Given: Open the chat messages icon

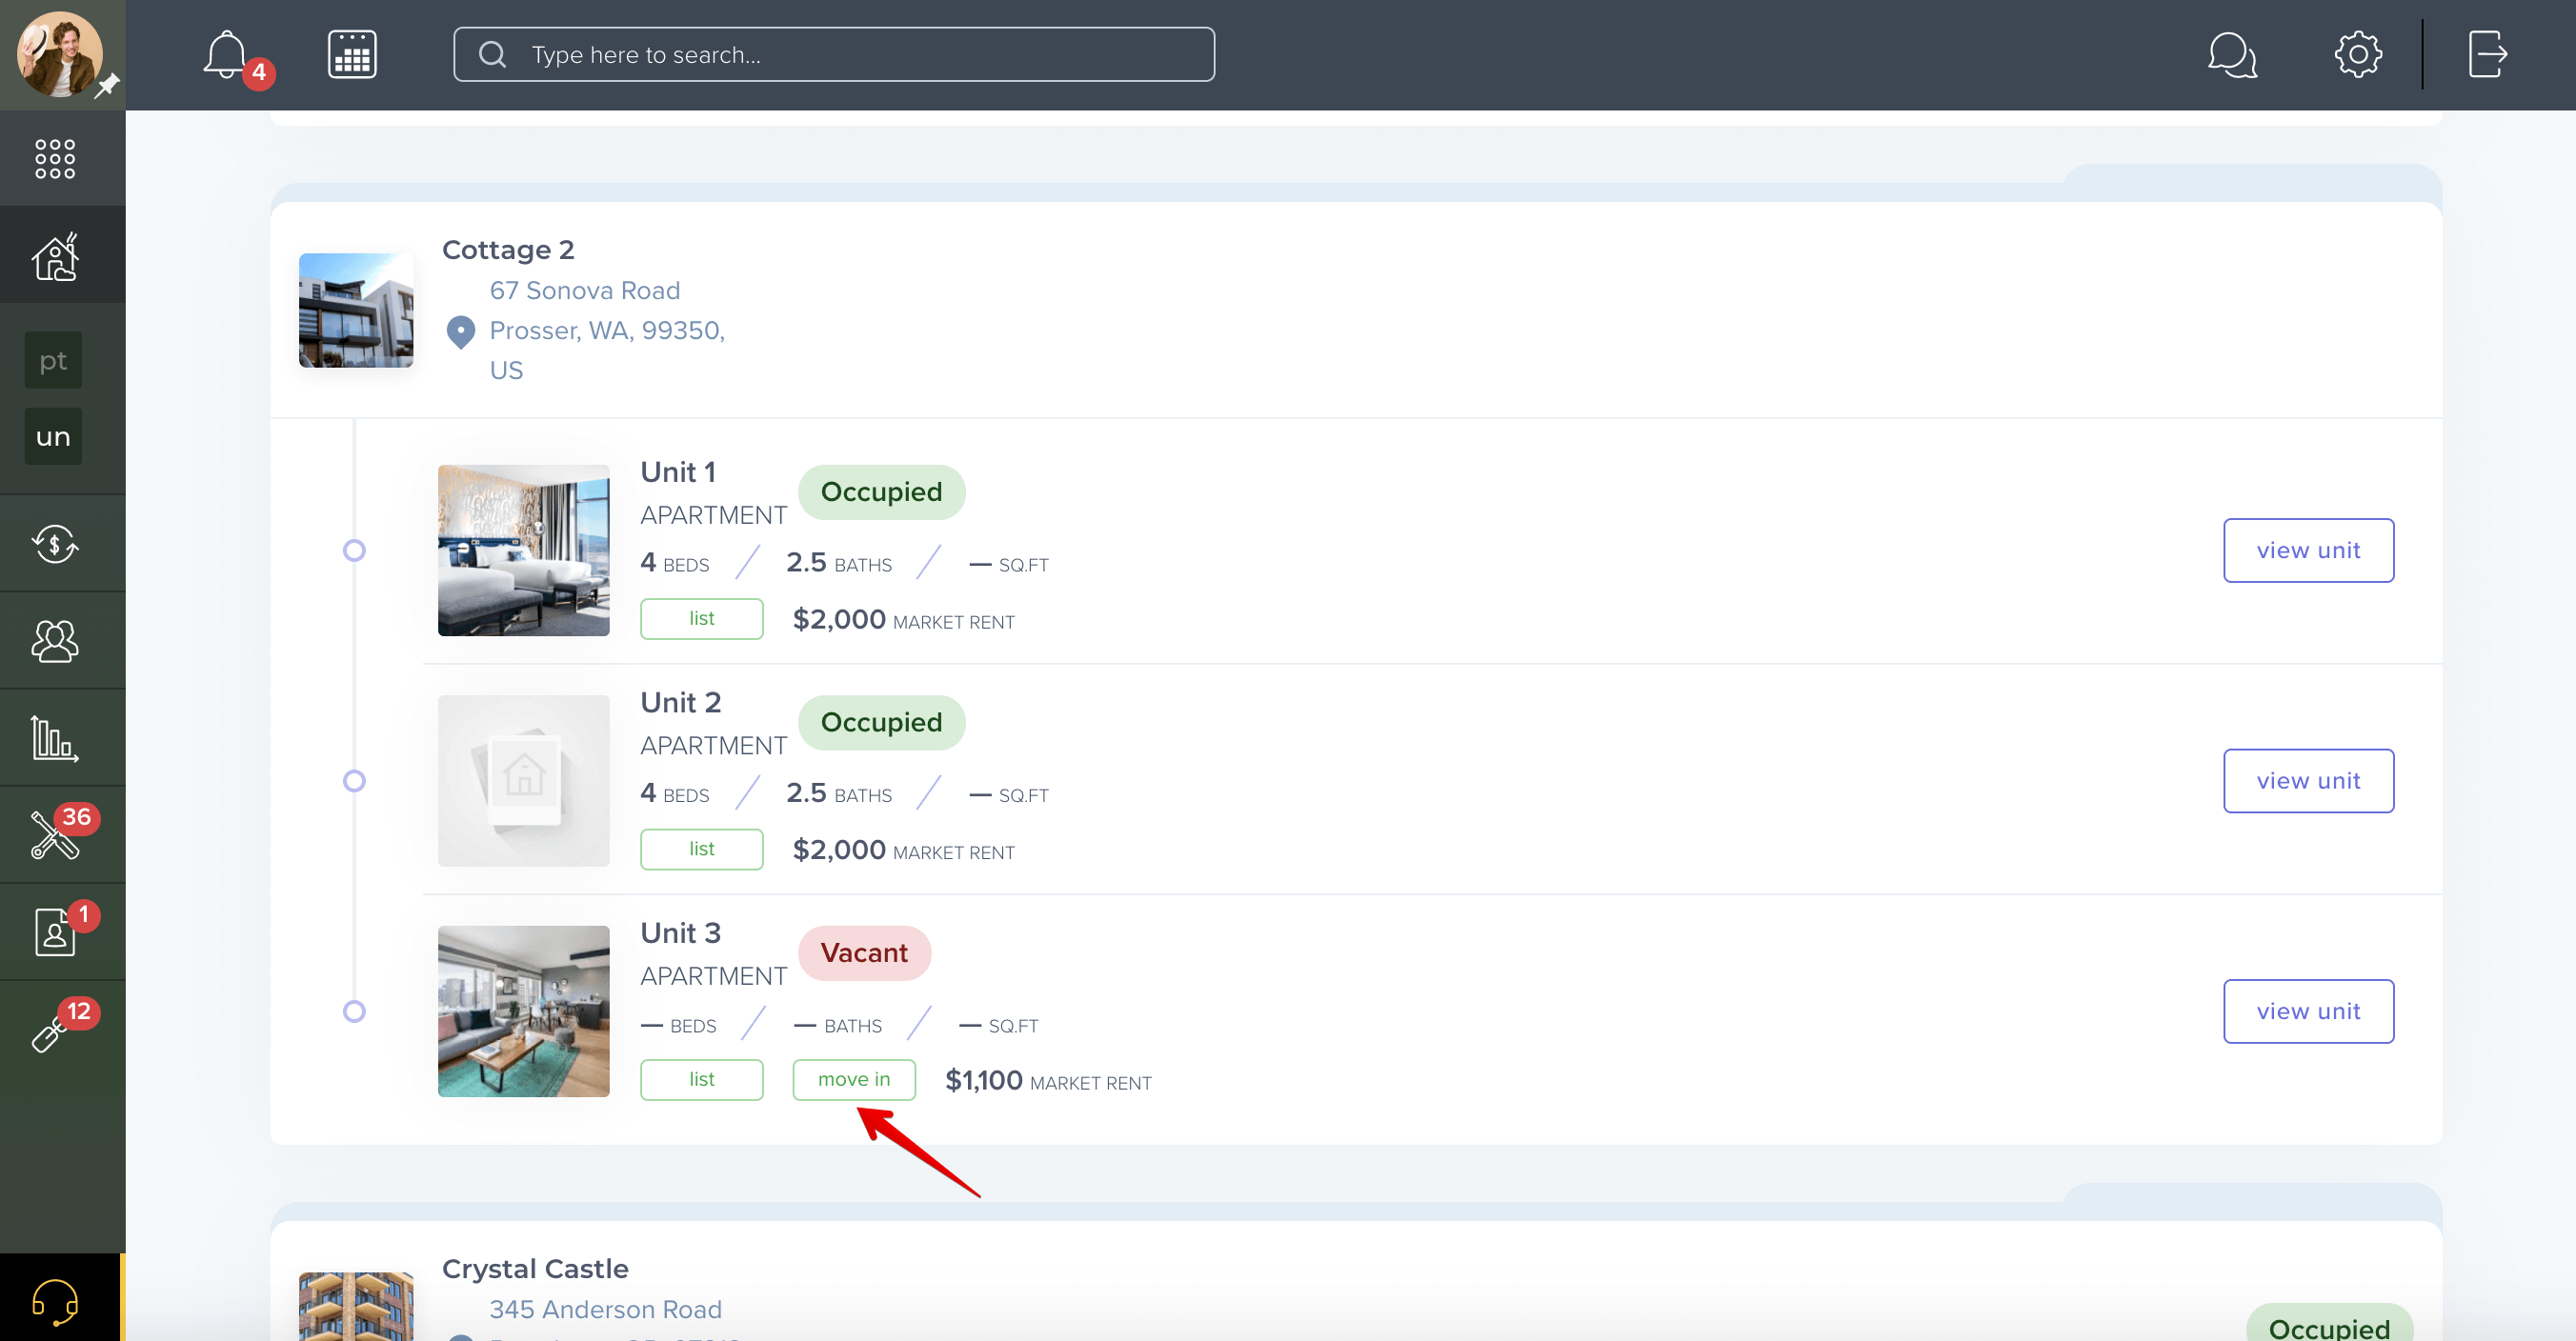Looking at the screenshot, I should tap(2232, 54).
